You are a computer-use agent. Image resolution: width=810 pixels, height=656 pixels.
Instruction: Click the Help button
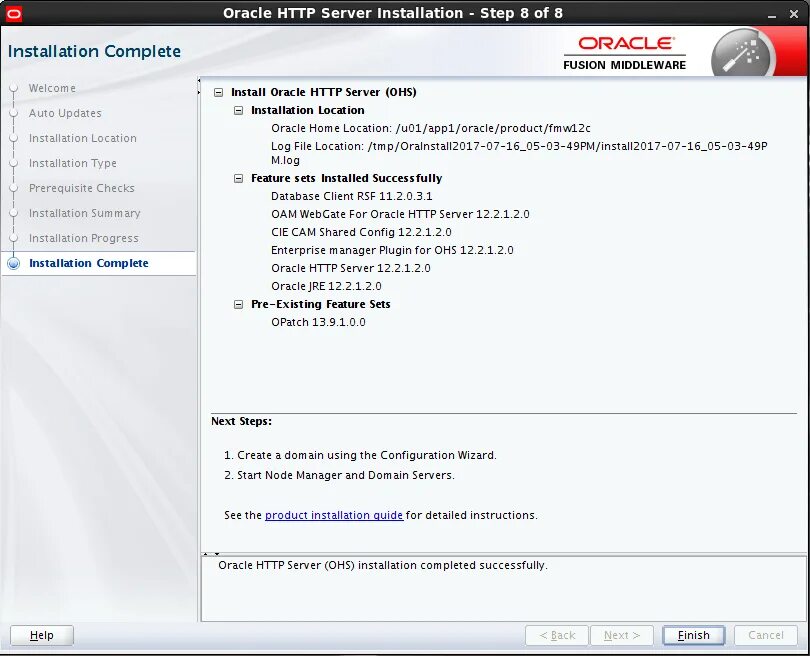tap(42, 635)
